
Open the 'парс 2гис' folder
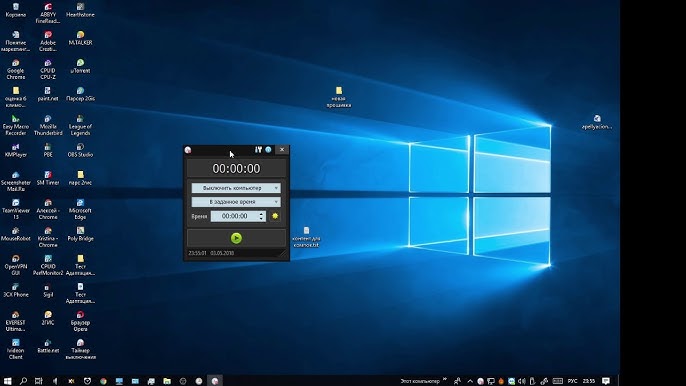point(80,178)
